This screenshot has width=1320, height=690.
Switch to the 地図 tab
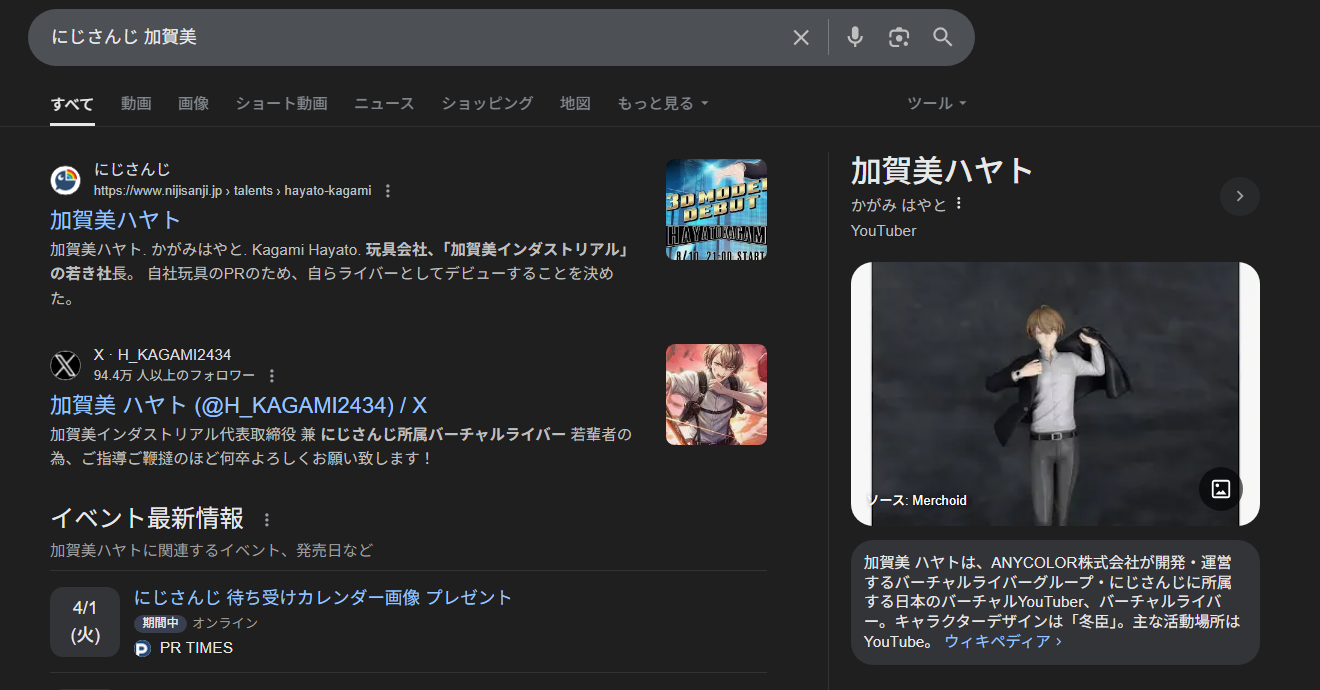click(x=575, y=104)
